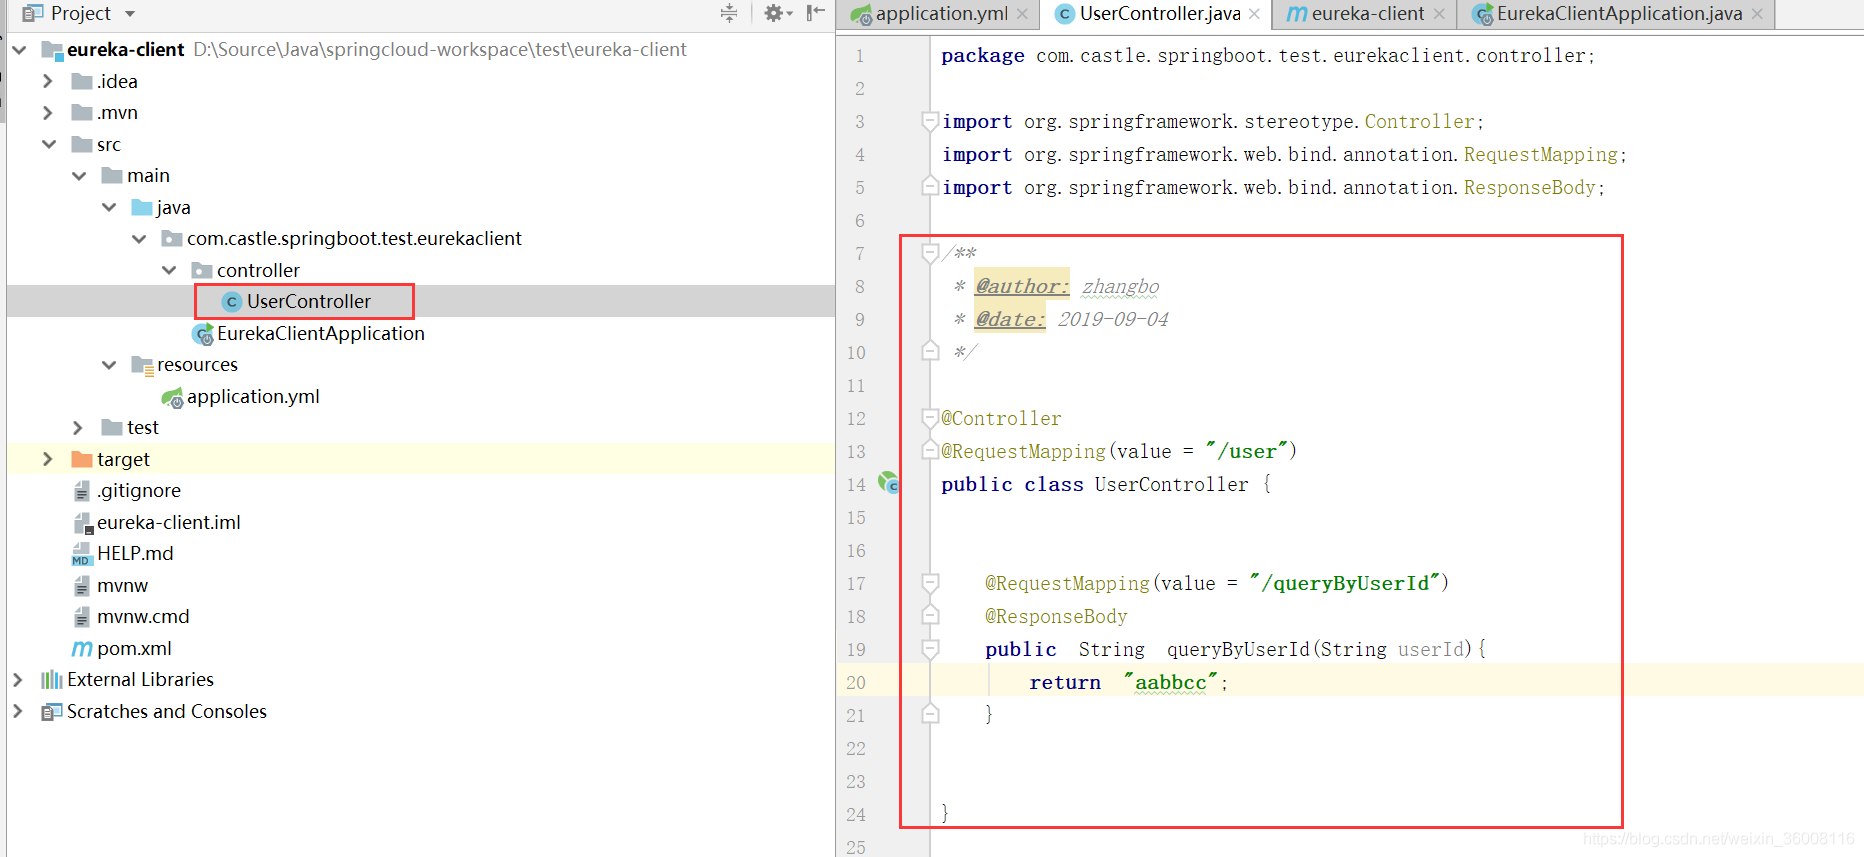Click the controller package icon

(x=202, y=270)
